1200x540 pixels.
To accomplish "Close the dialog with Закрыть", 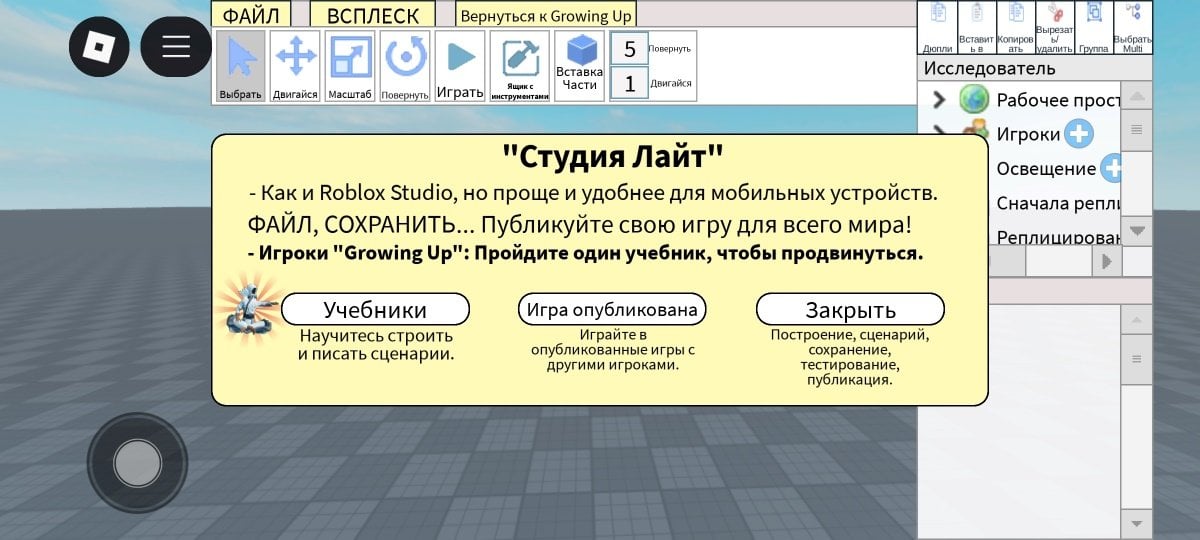I will click(x=850, y=309).
